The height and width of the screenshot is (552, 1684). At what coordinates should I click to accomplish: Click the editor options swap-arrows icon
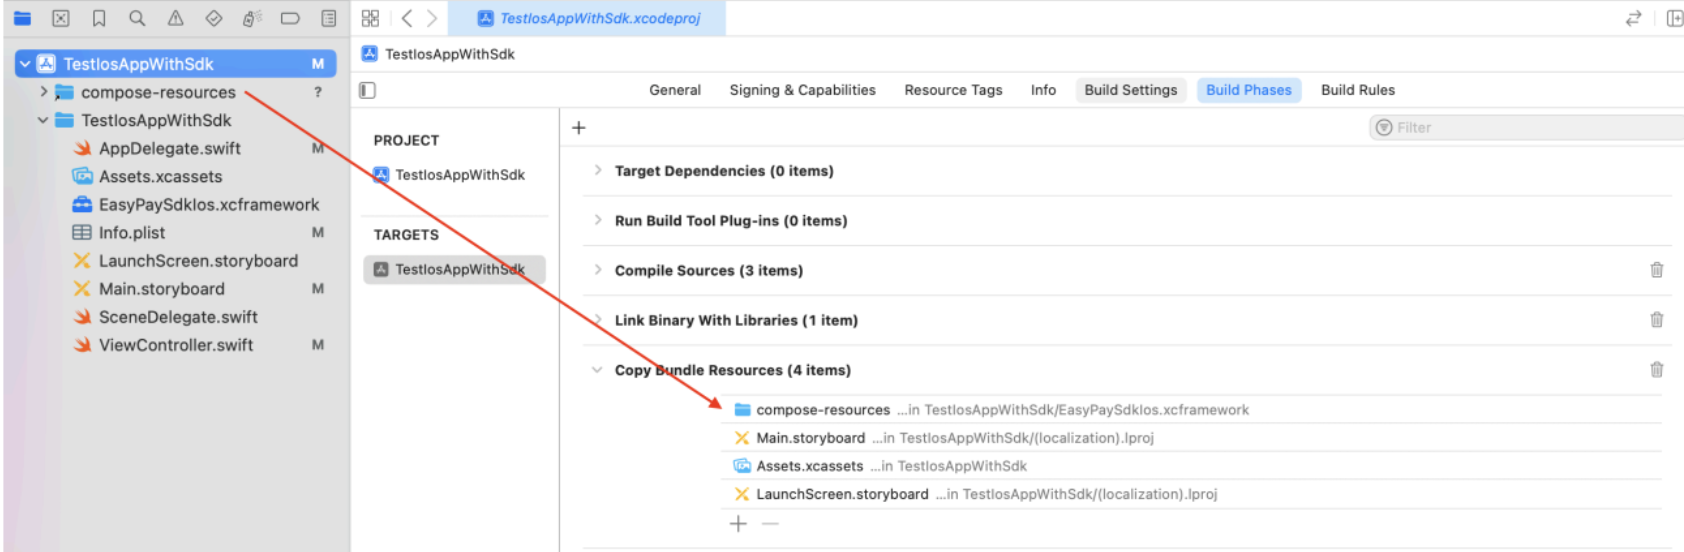click(1633, 18)
